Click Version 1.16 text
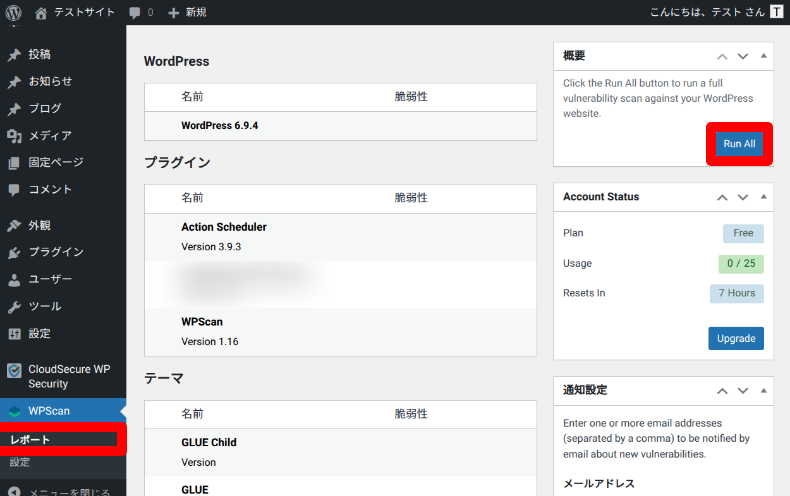The height and width of the screenshot is (496, 790). (210, 342)
